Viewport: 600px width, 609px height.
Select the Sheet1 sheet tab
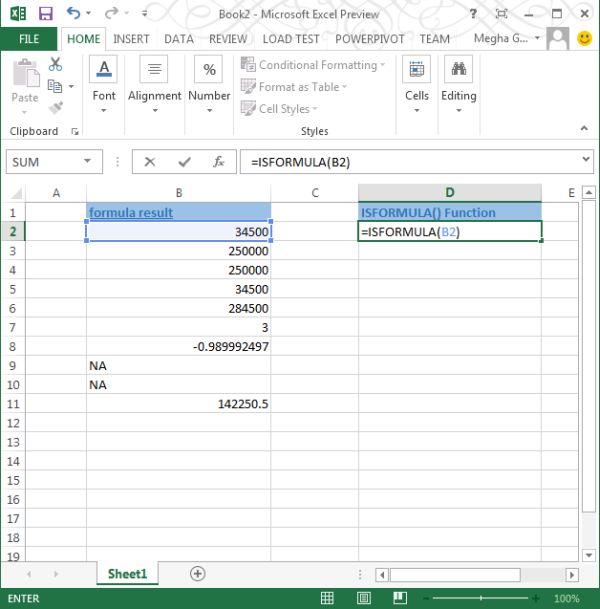127,574
